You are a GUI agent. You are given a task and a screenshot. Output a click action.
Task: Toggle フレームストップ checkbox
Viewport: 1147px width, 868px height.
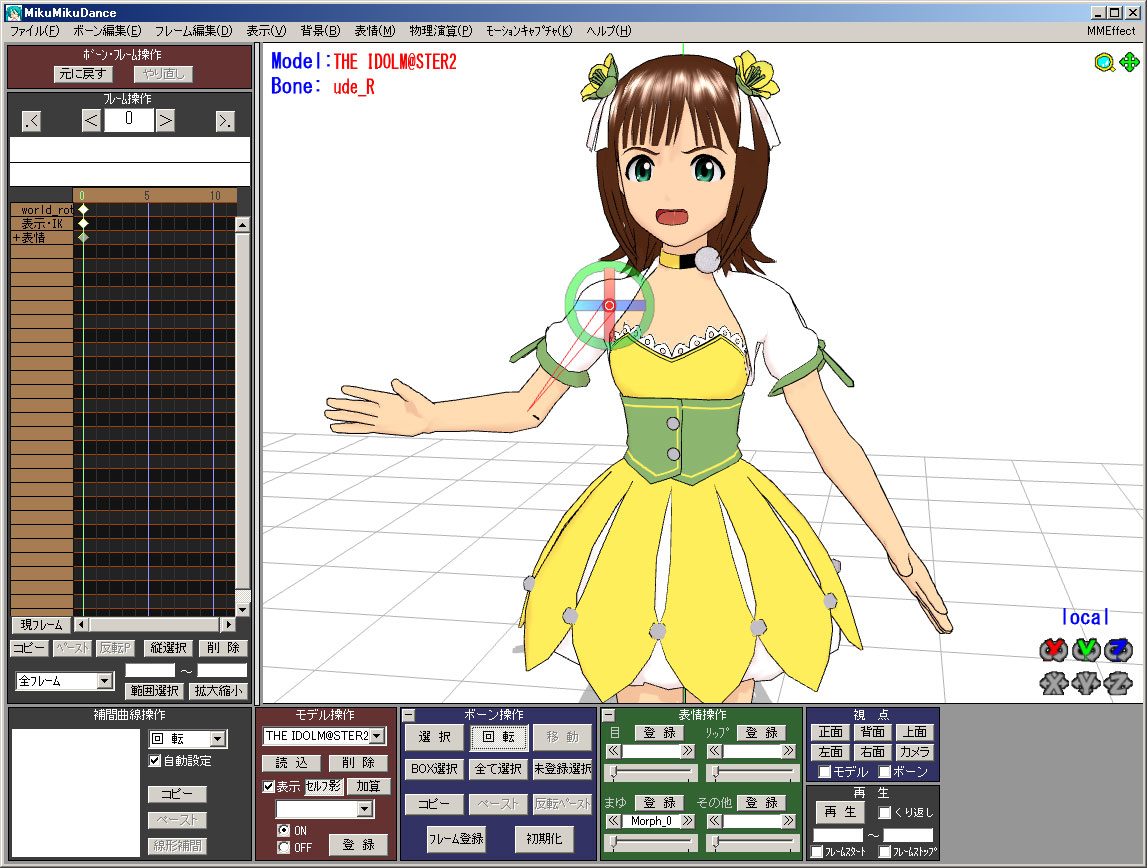[x=884, y=852]
